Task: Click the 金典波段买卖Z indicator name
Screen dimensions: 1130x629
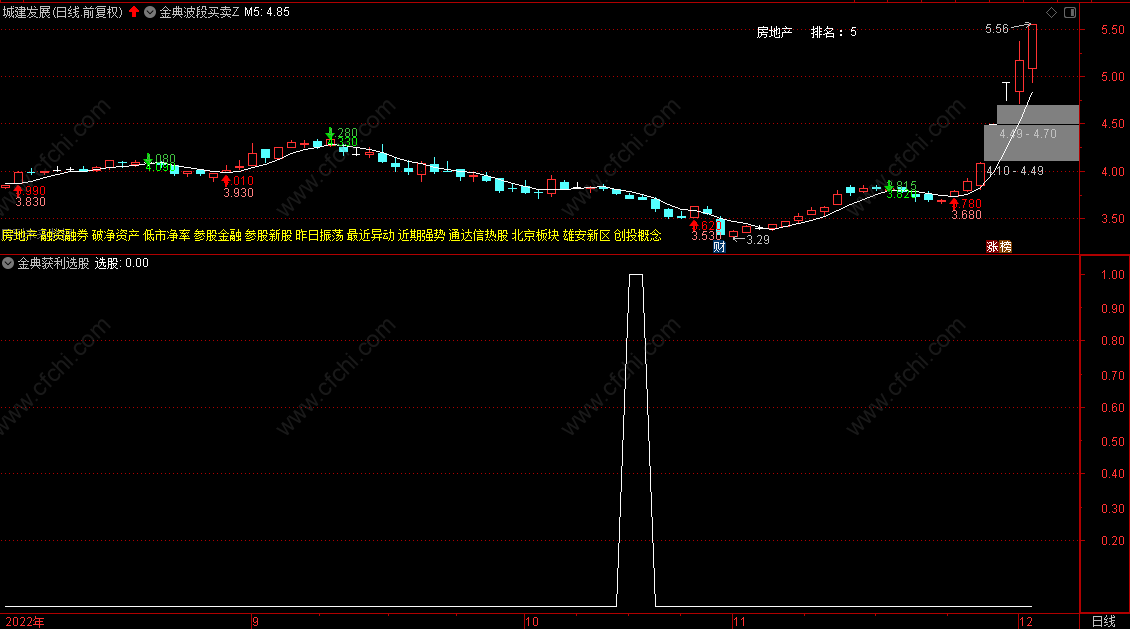Action: click(x=200, y=12)
